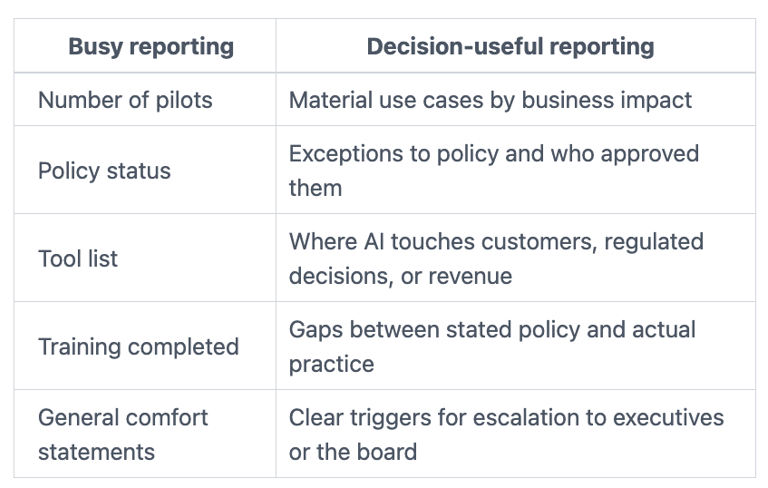
Task: Click the word 'statements' in last row
Action: 96,452
